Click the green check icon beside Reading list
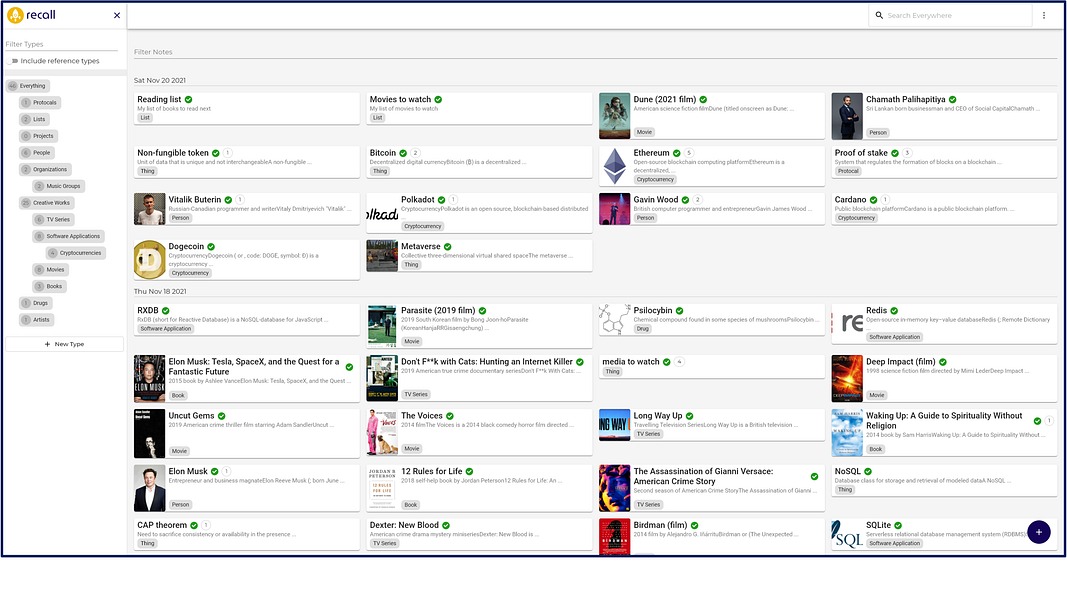Screen dimensions: 1067x600 [x=188, y=99]
